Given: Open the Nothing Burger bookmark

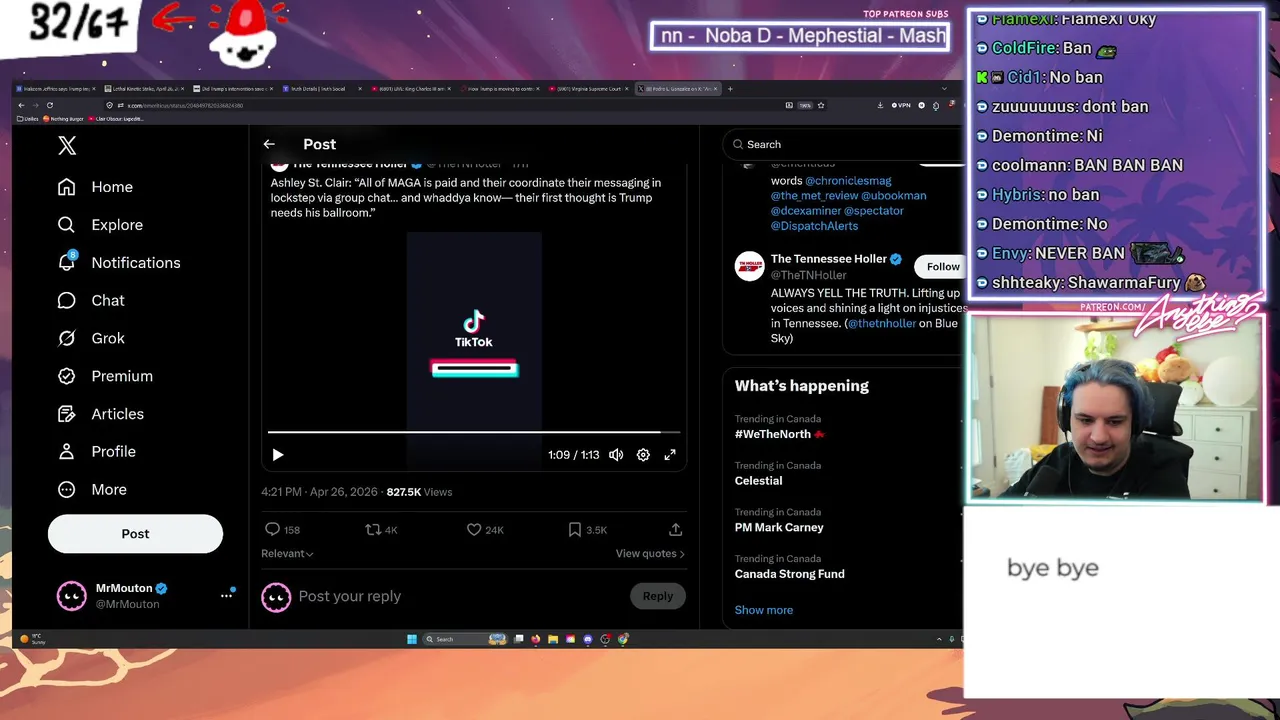Looking at the screenshot, I should [x=64, y=118].
